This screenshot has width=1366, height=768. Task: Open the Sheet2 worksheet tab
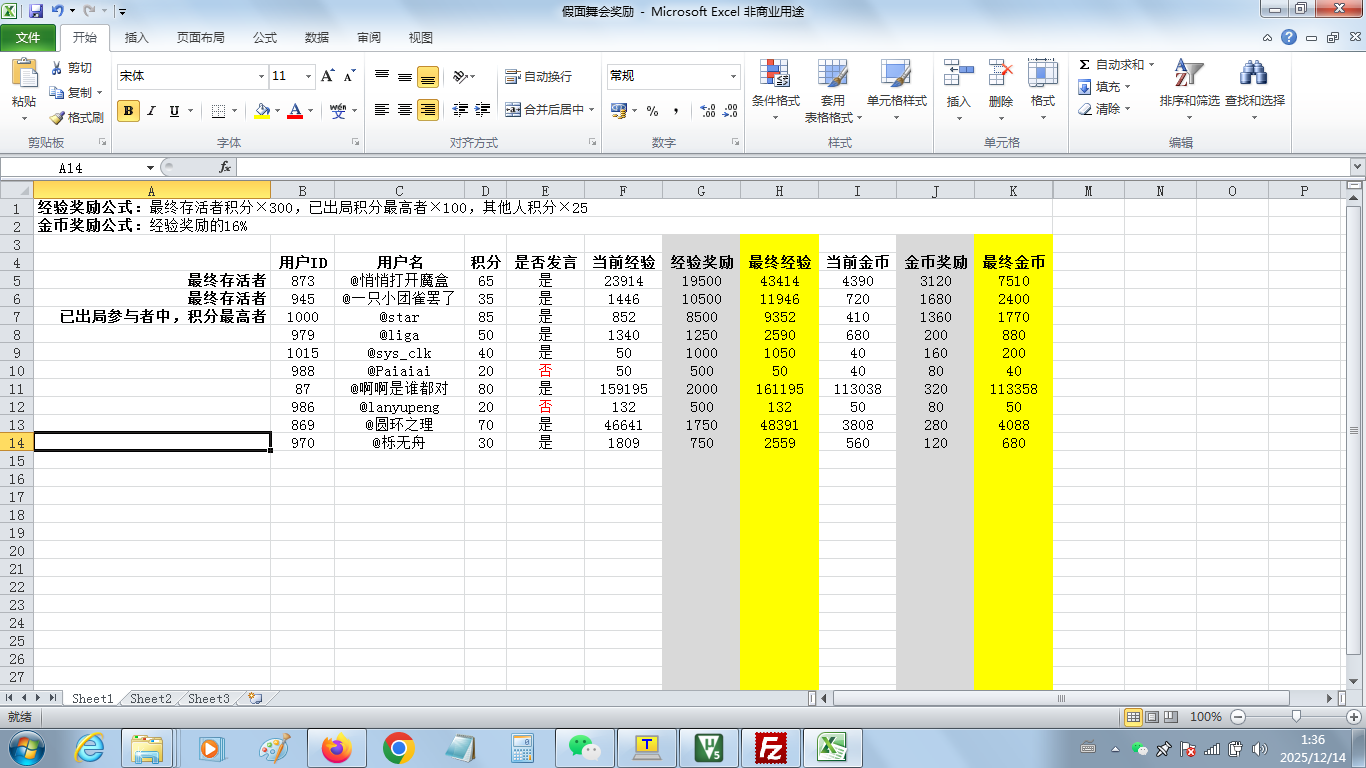tap(151, 699)
